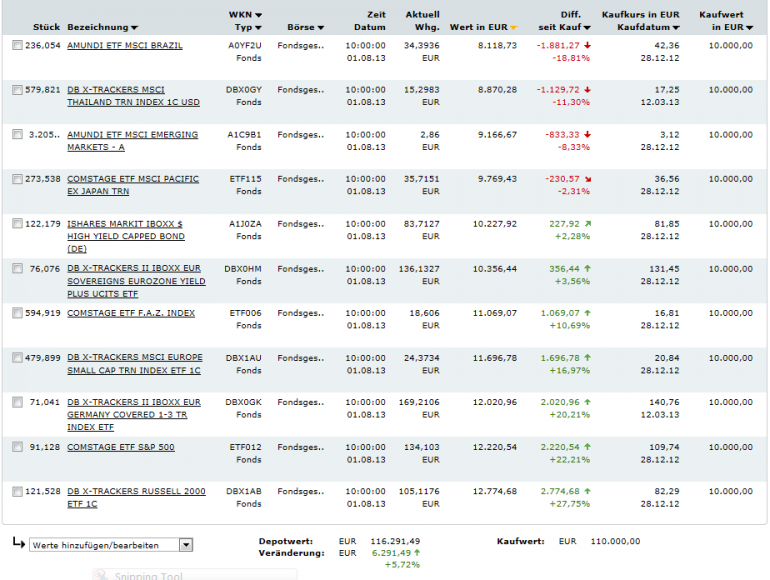
Task: Click the Kaufkurs in EUR column header
Action: click(x=640, y=15)
